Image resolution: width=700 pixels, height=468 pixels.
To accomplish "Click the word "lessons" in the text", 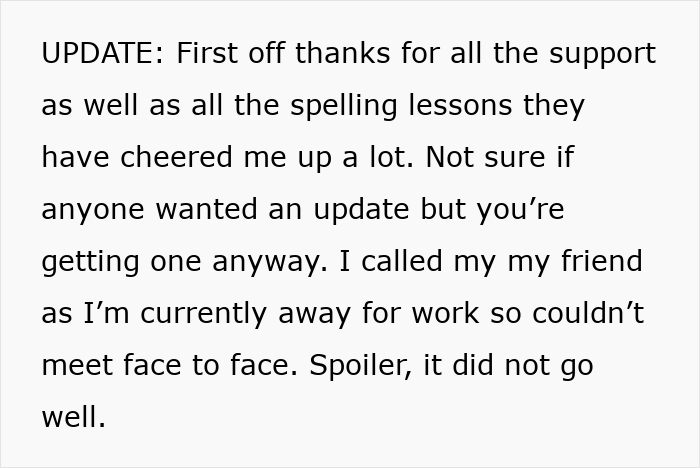I will [x=460, y=105].
